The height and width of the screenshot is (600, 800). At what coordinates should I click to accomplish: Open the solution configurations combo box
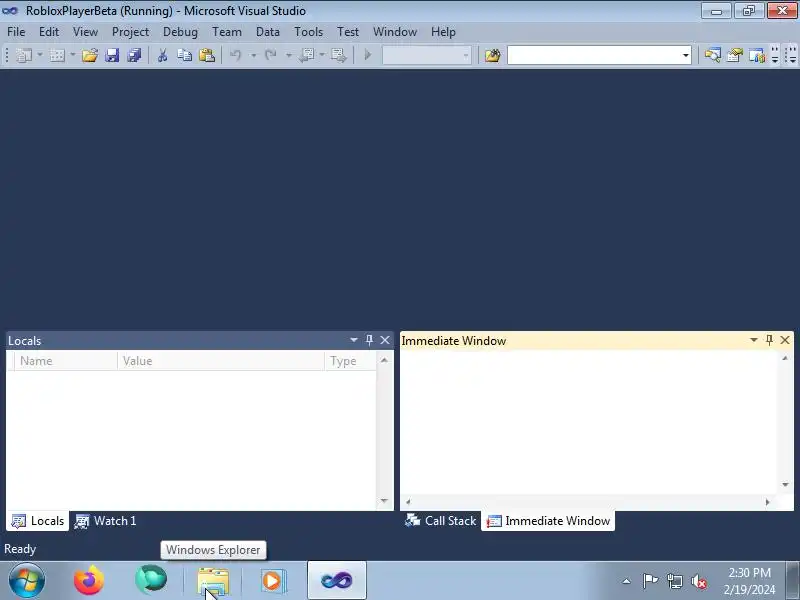point(427,55)
